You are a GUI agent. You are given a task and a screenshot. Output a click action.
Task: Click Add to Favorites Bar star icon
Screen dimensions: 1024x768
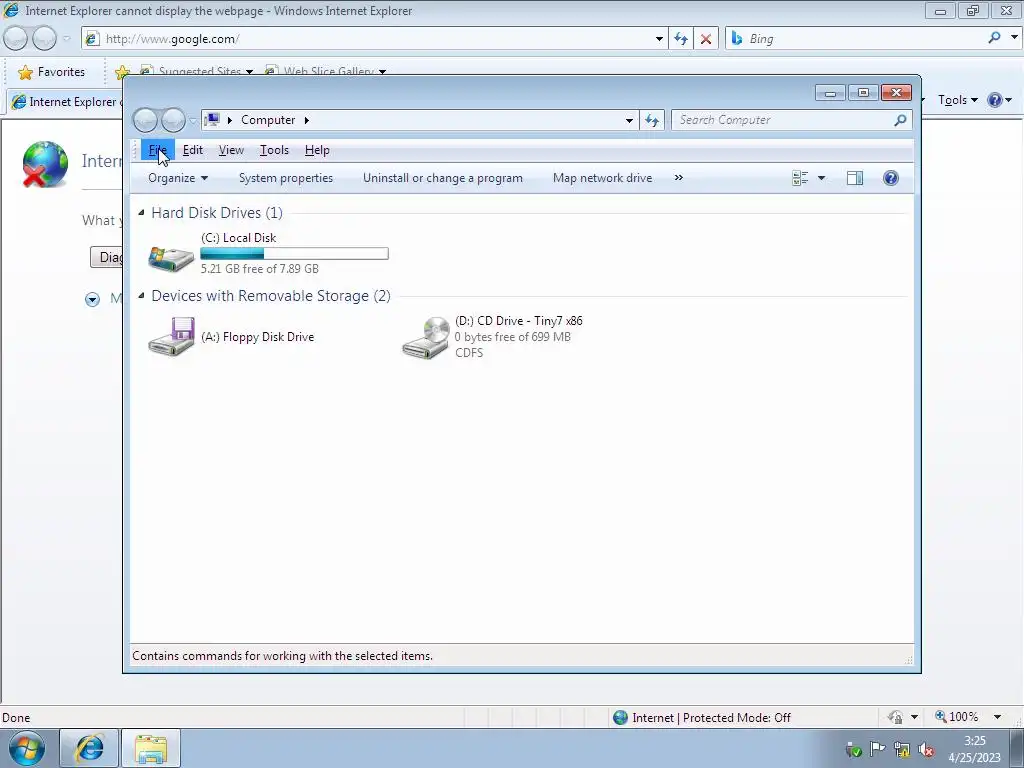tap(121, 72)
